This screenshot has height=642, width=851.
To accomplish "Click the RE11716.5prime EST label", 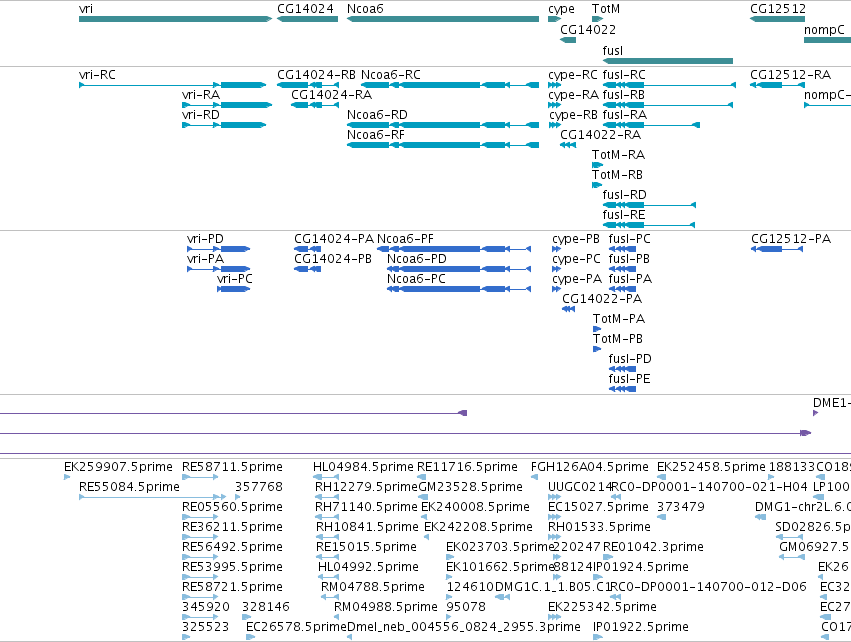I will pyautogui.click(x=467, y=467).
